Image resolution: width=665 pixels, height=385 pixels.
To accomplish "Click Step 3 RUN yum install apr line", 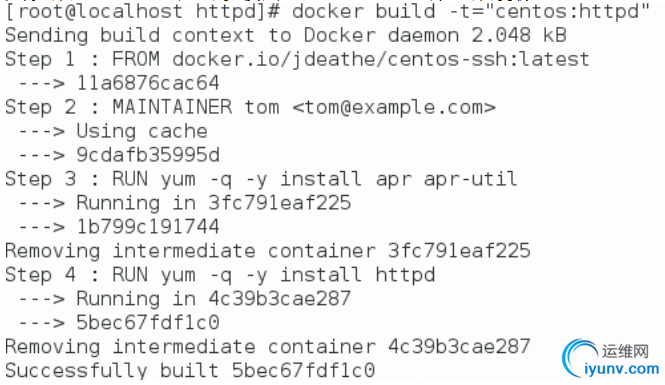I will pos(261,179).
